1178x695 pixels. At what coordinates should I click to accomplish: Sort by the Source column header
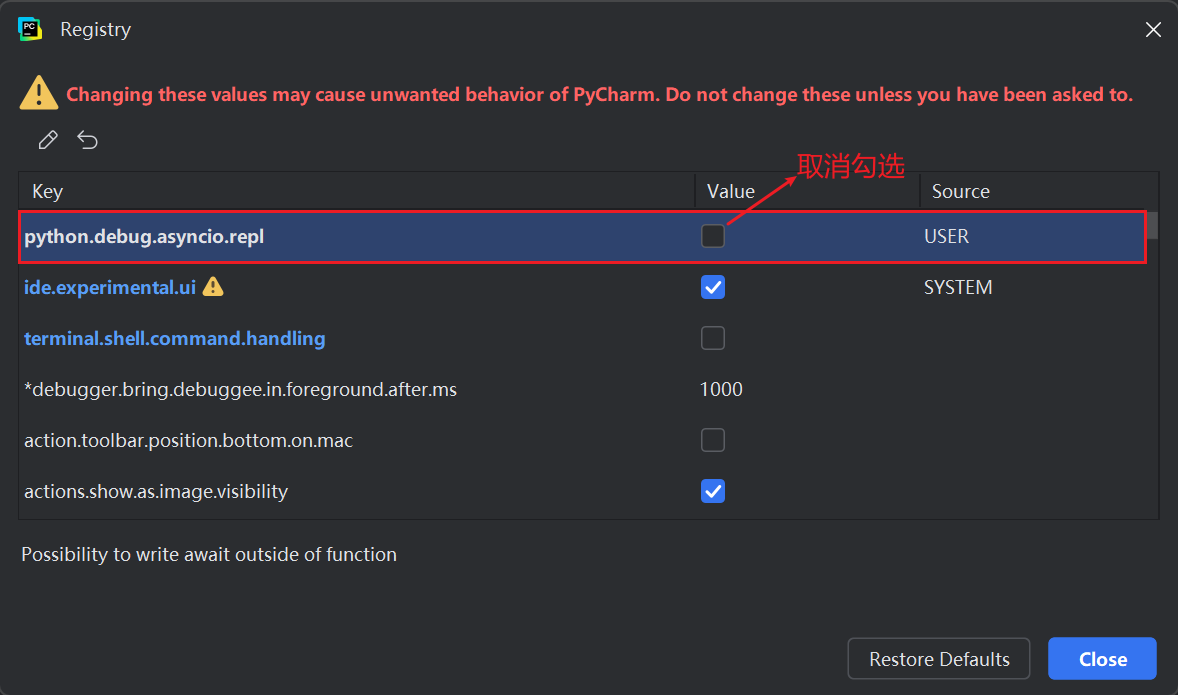pyautogui.click(x=960, y=191)
